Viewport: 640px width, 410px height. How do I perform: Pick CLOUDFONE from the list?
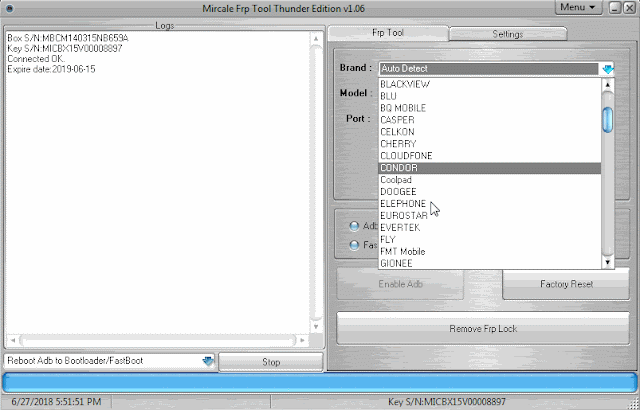[x=490, y=156]
